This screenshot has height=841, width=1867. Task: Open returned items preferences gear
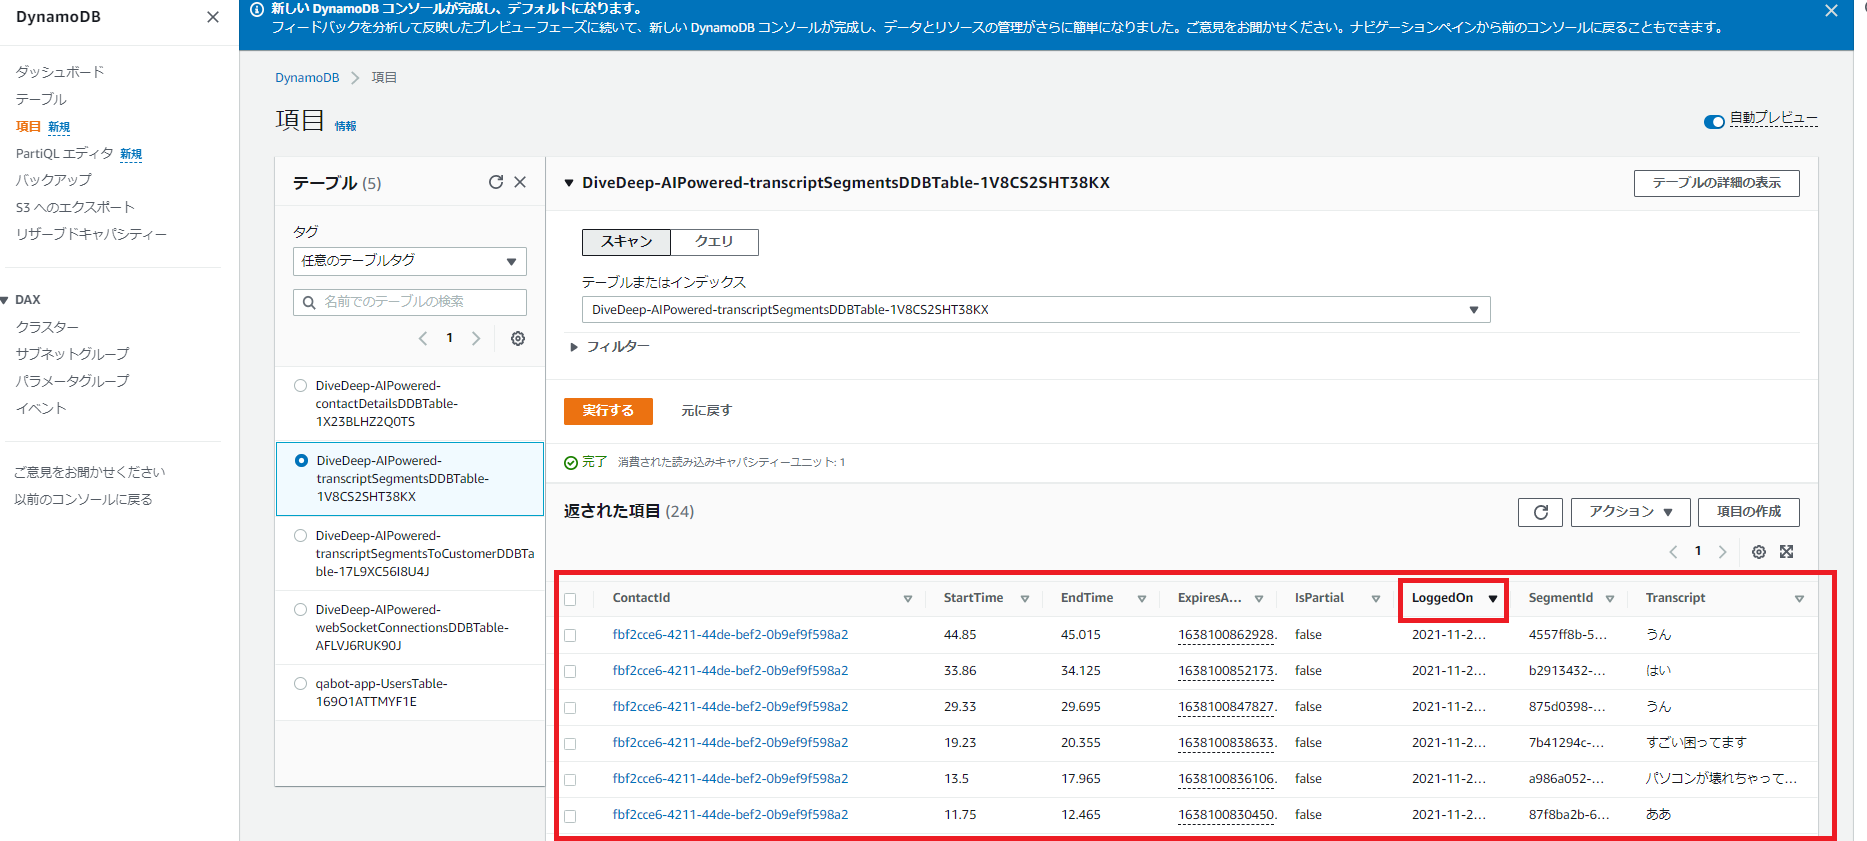[1759, 552]
